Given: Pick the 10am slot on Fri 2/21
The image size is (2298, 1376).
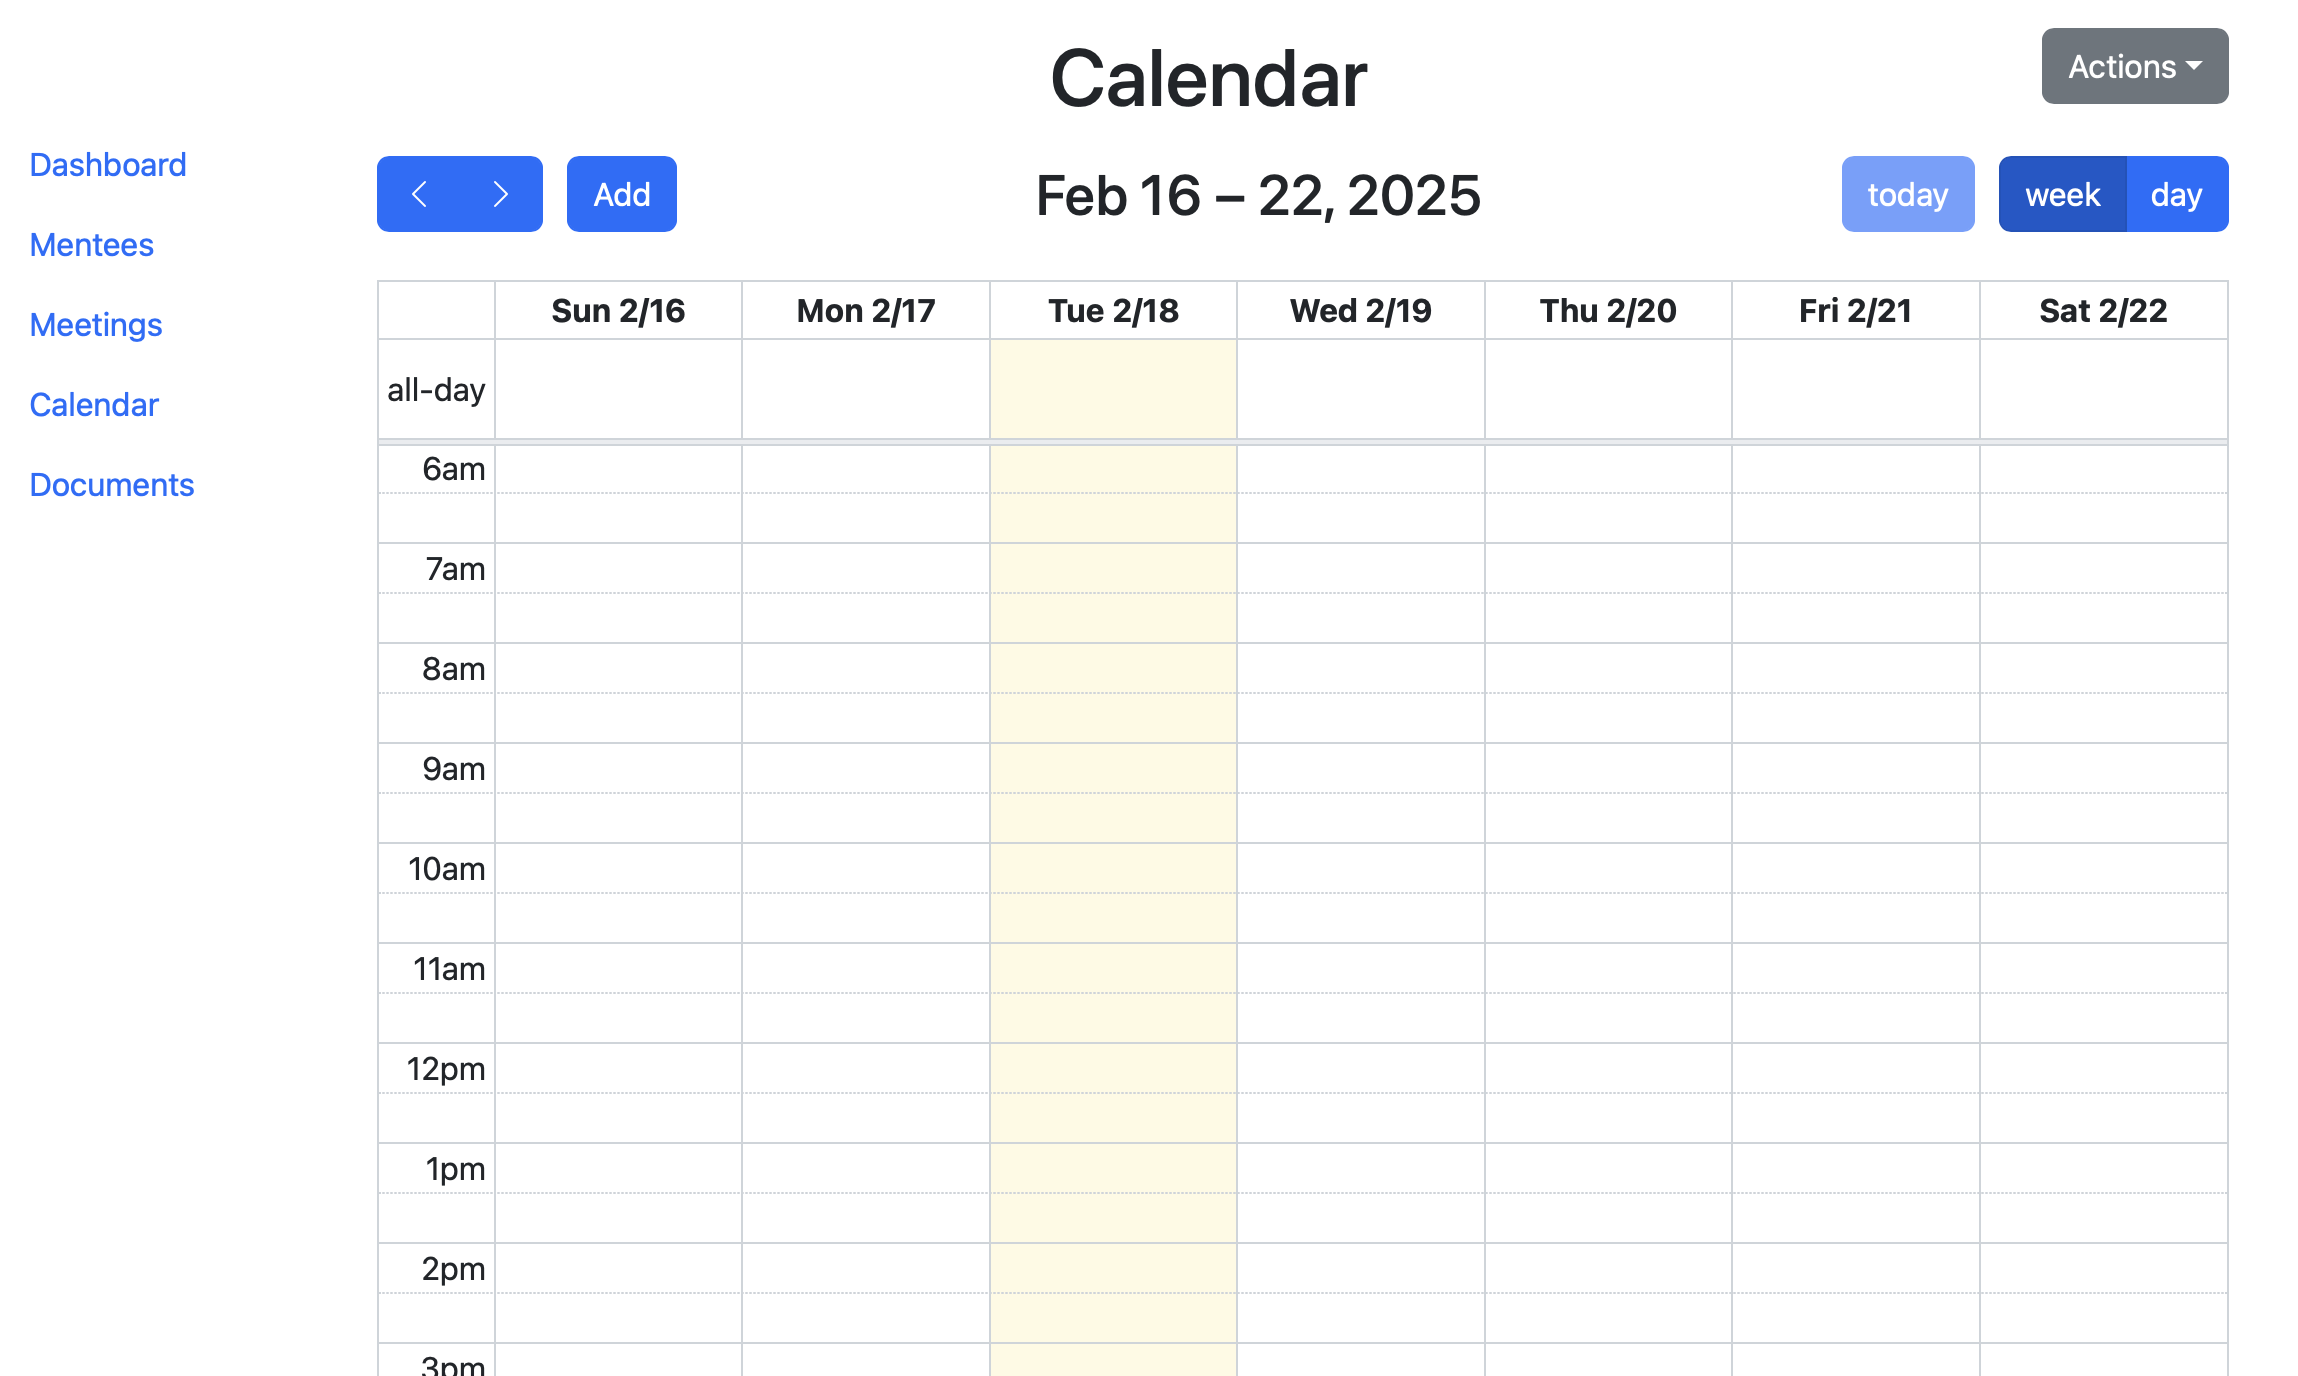Looking at the screenshot, I should (1855, 868).
